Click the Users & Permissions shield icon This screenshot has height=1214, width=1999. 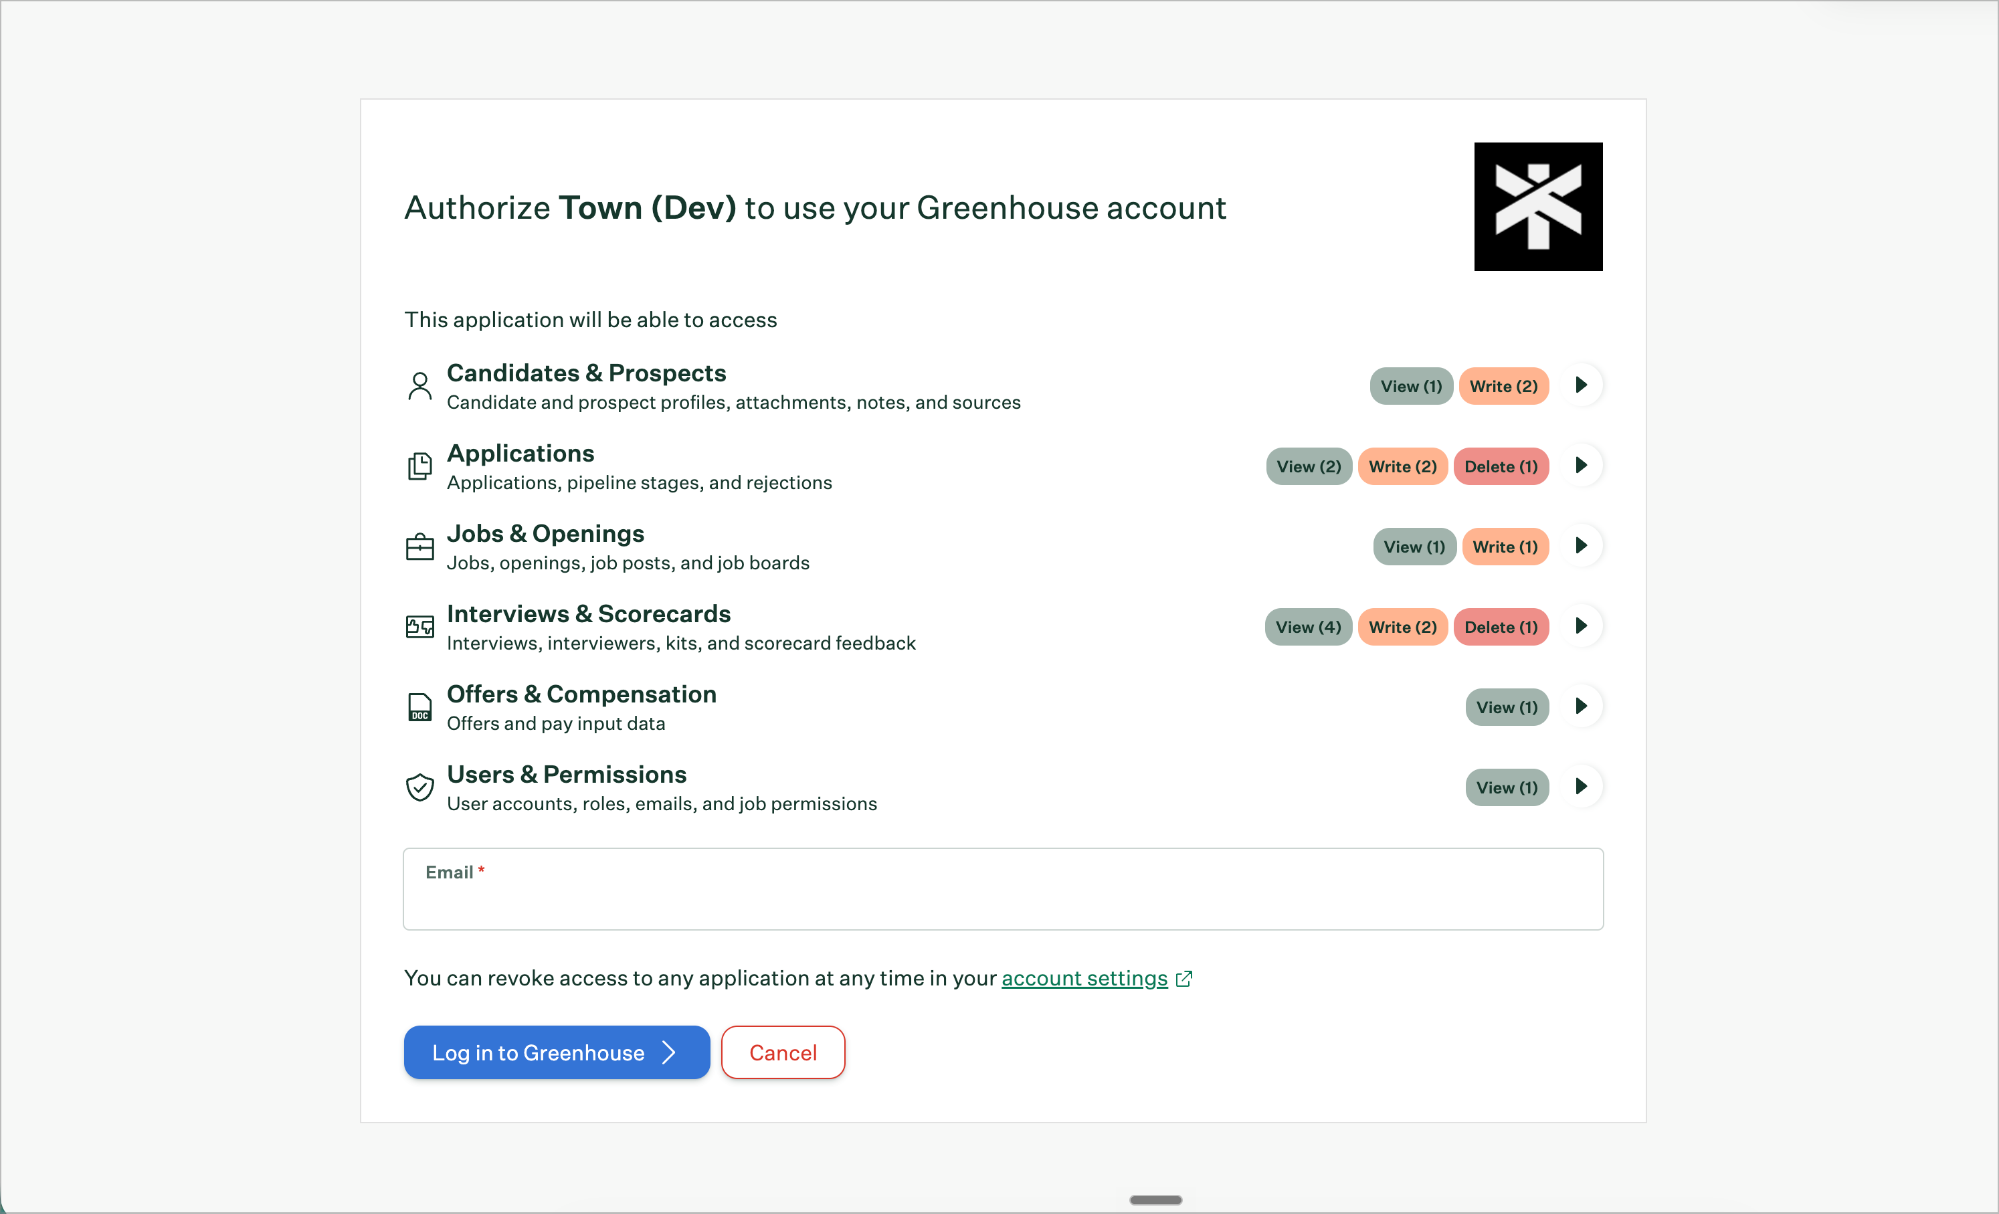pyautogui.click(x=420, y=787)
